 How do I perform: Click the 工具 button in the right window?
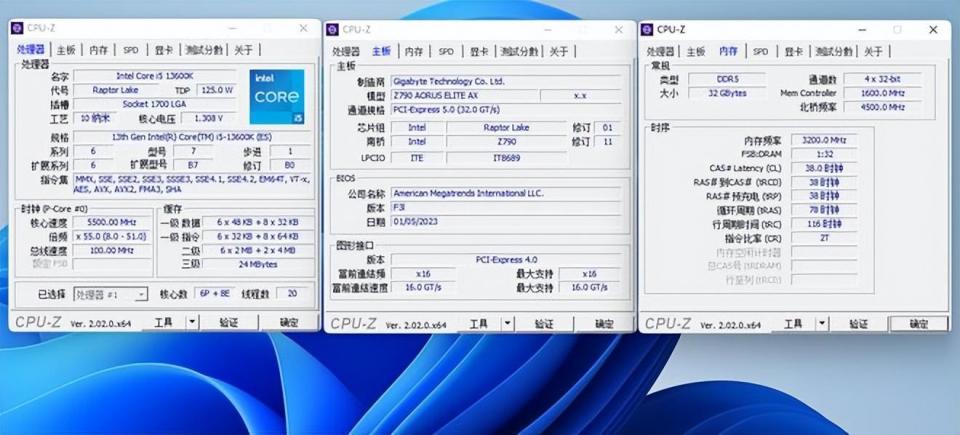pyautogui.click(x=793, y=323)
